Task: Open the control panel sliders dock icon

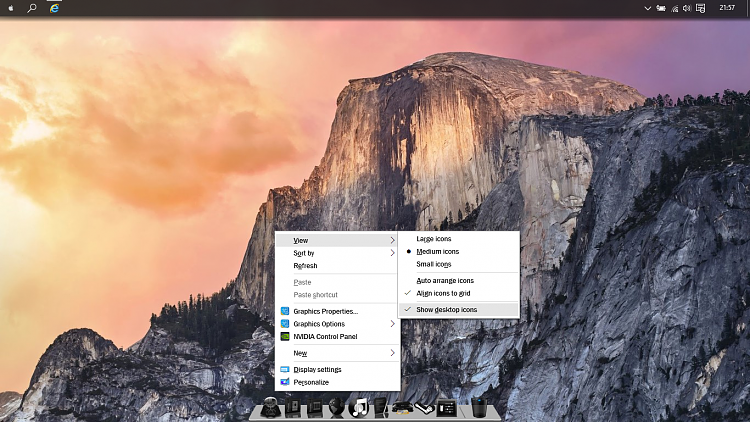Action: [446, 408]
